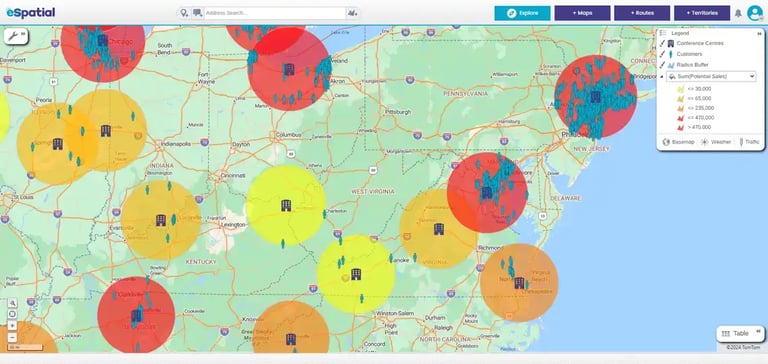Click the Traffic label
Image resolution: width=768 pixels, height=364 pixels.
(x=752, y=142)
